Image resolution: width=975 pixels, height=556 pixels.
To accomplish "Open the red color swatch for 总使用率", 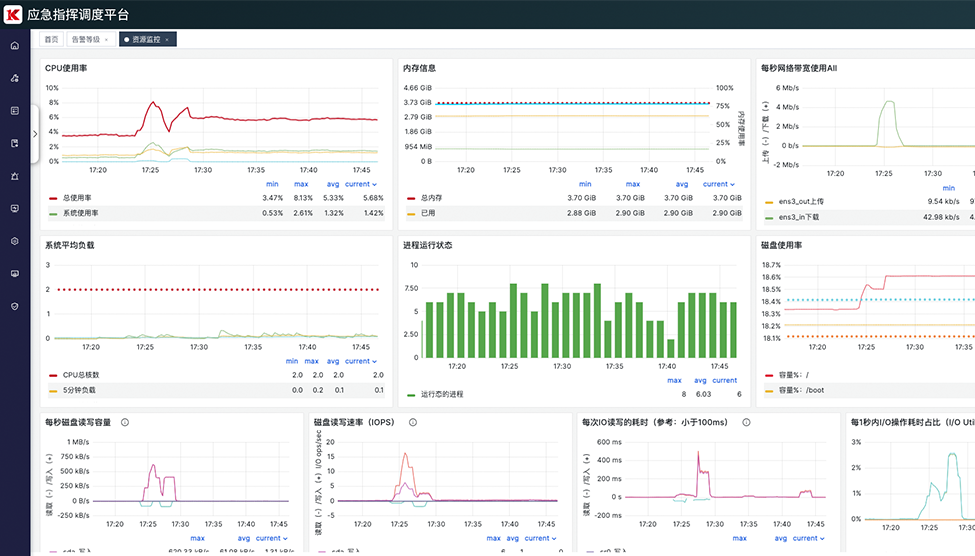I will click(53, 198).
